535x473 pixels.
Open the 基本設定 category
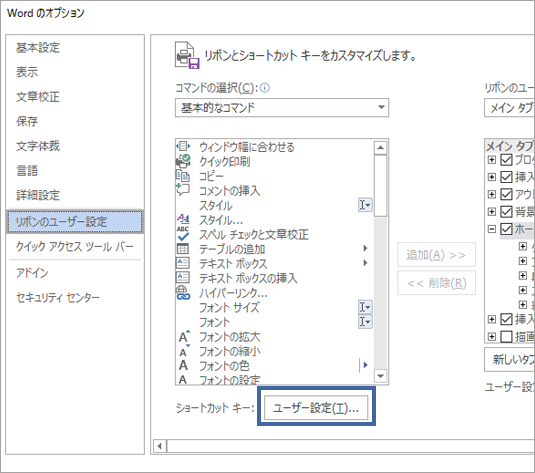[38, 48]
